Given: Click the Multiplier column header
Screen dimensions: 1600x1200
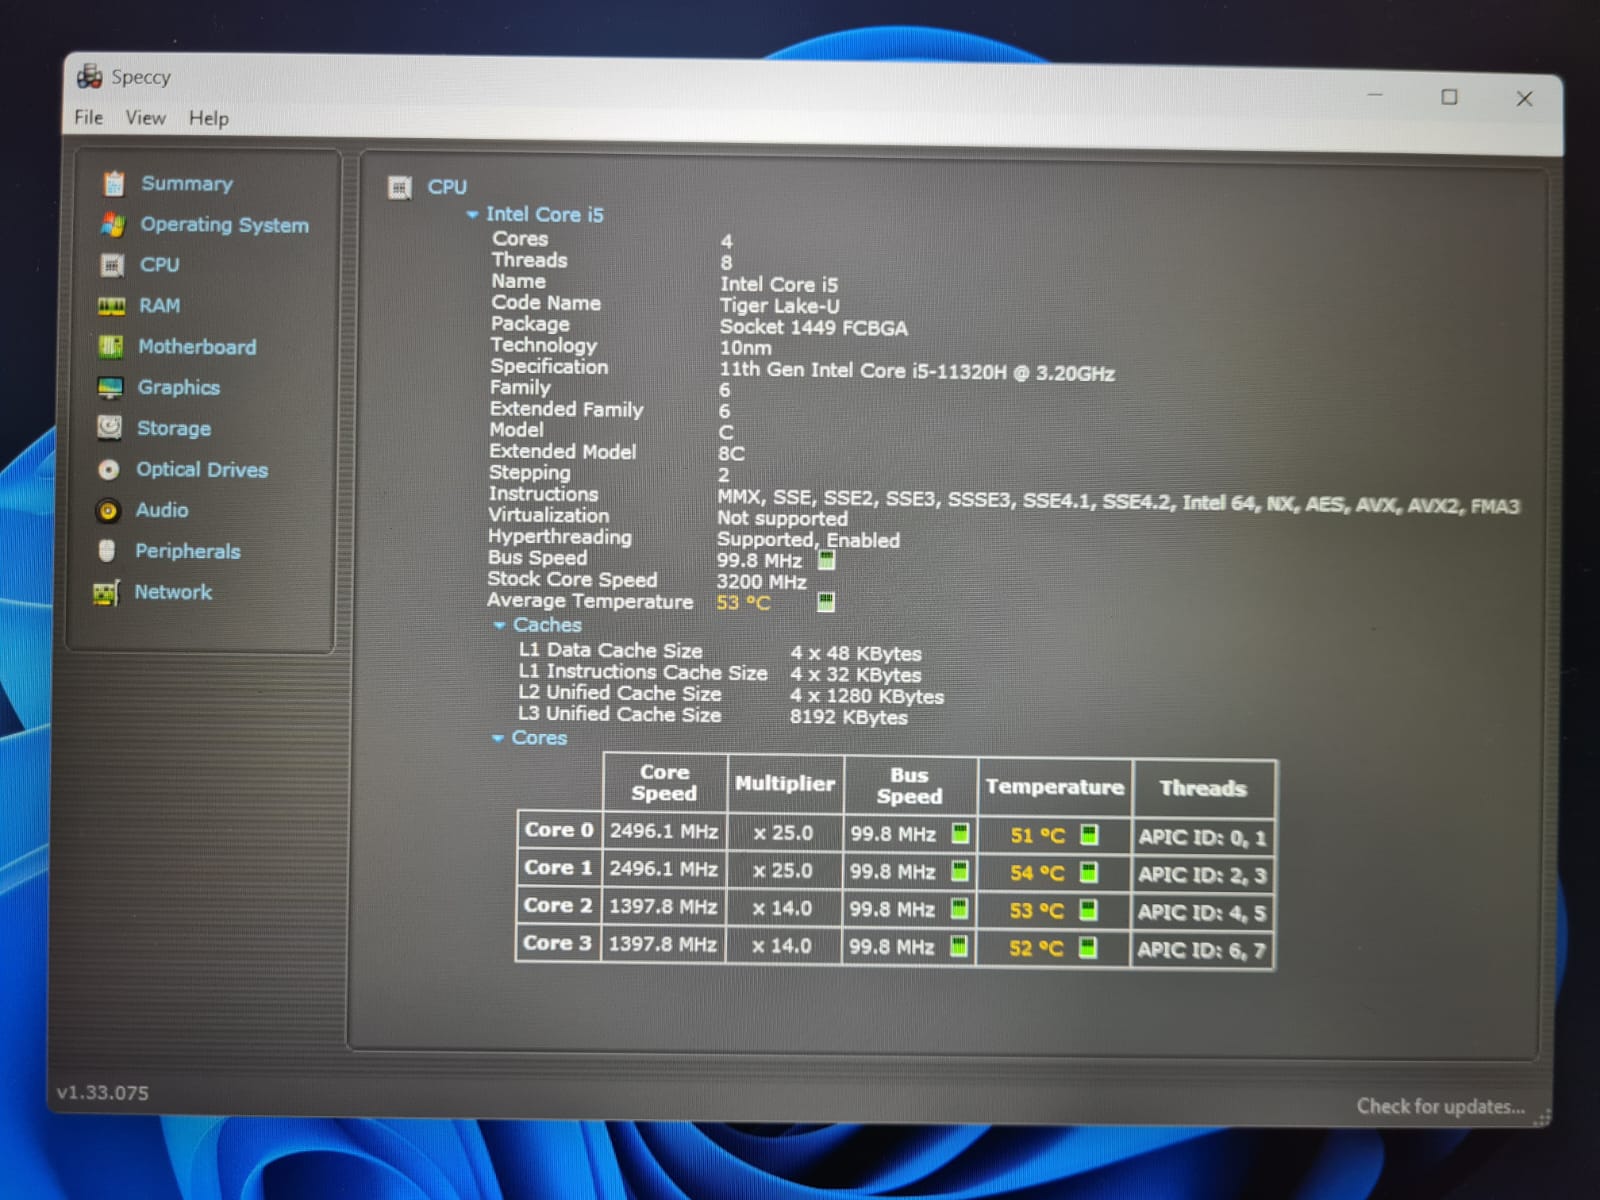Looking at the screenshot, I should click(x=785, y=784).
